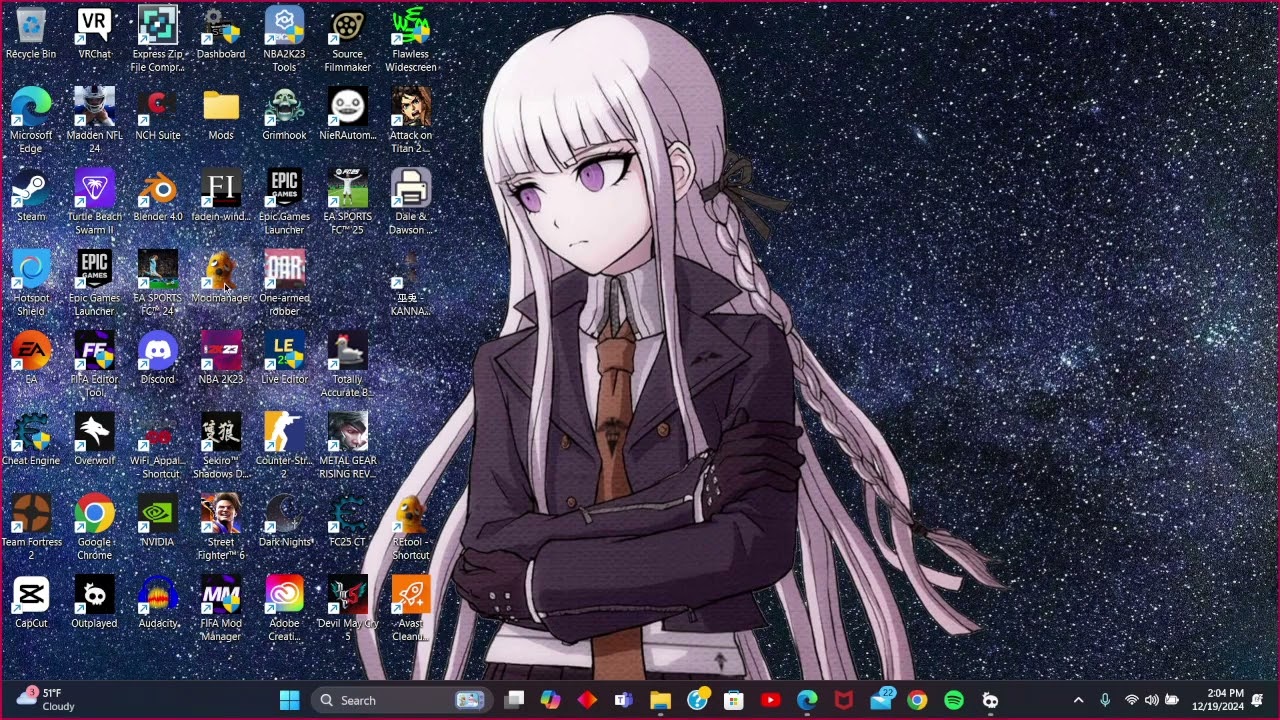Select the Live Editor desktop icon
The width and height of the screenshot is (1280, 720).
point(284,358)
